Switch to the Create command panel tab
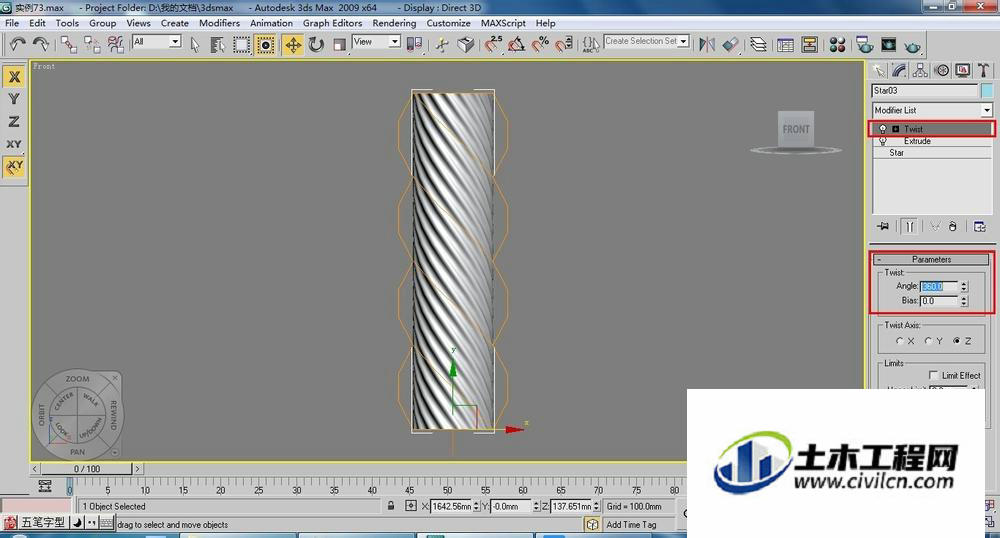 click(879, 70)
